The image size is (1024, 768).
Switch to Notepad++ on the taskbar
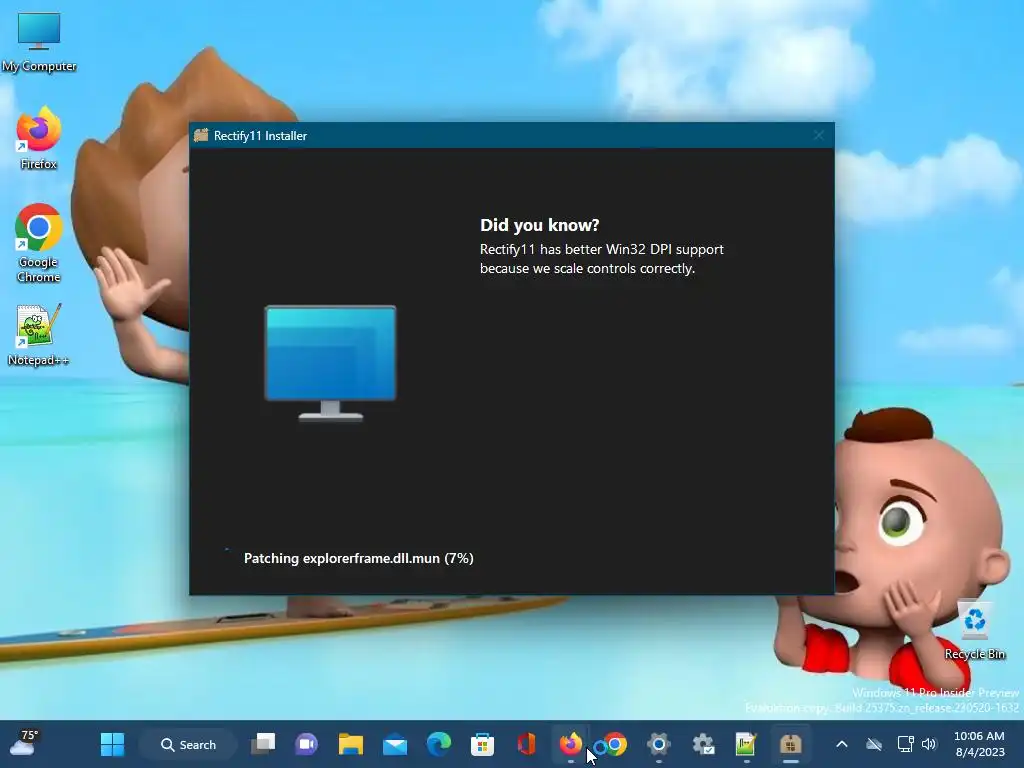pos(746,744)
